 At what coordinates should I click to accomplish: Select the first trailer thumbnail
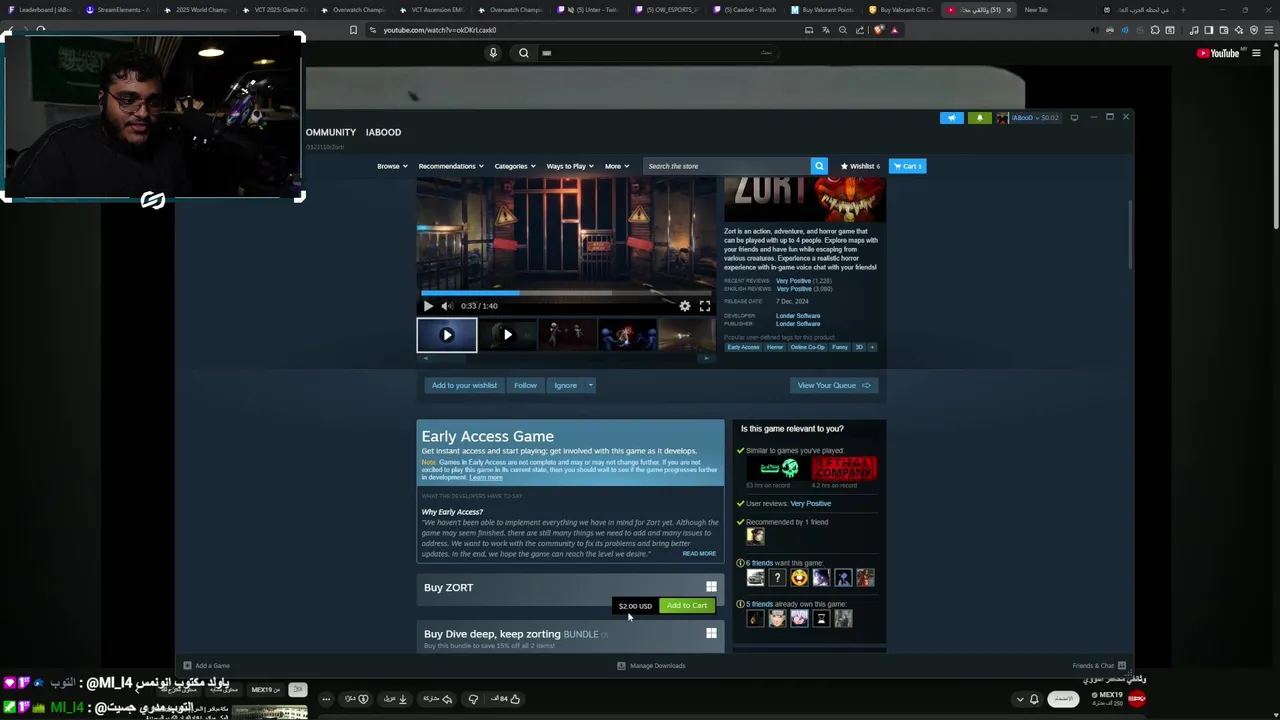point(447,335)
